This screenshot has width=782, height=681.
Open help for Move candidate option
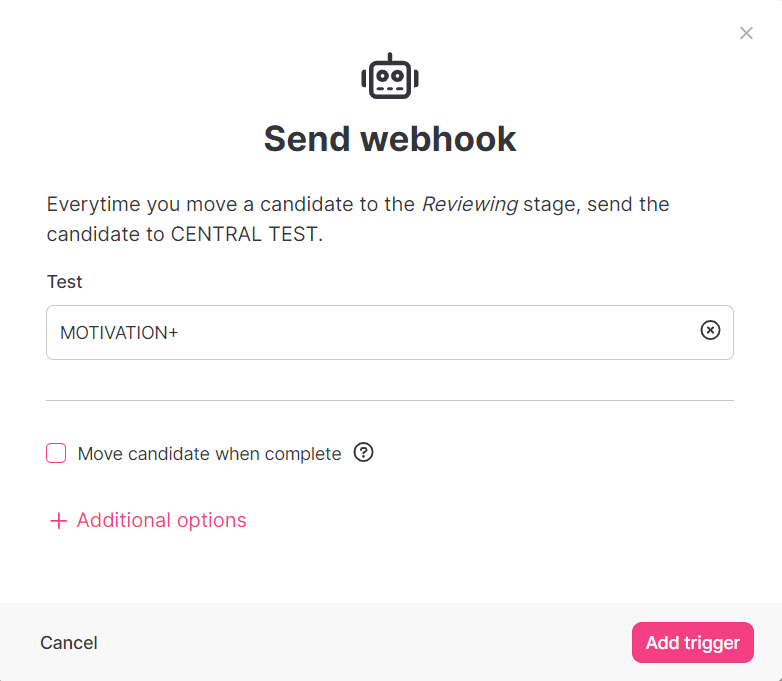364,453
